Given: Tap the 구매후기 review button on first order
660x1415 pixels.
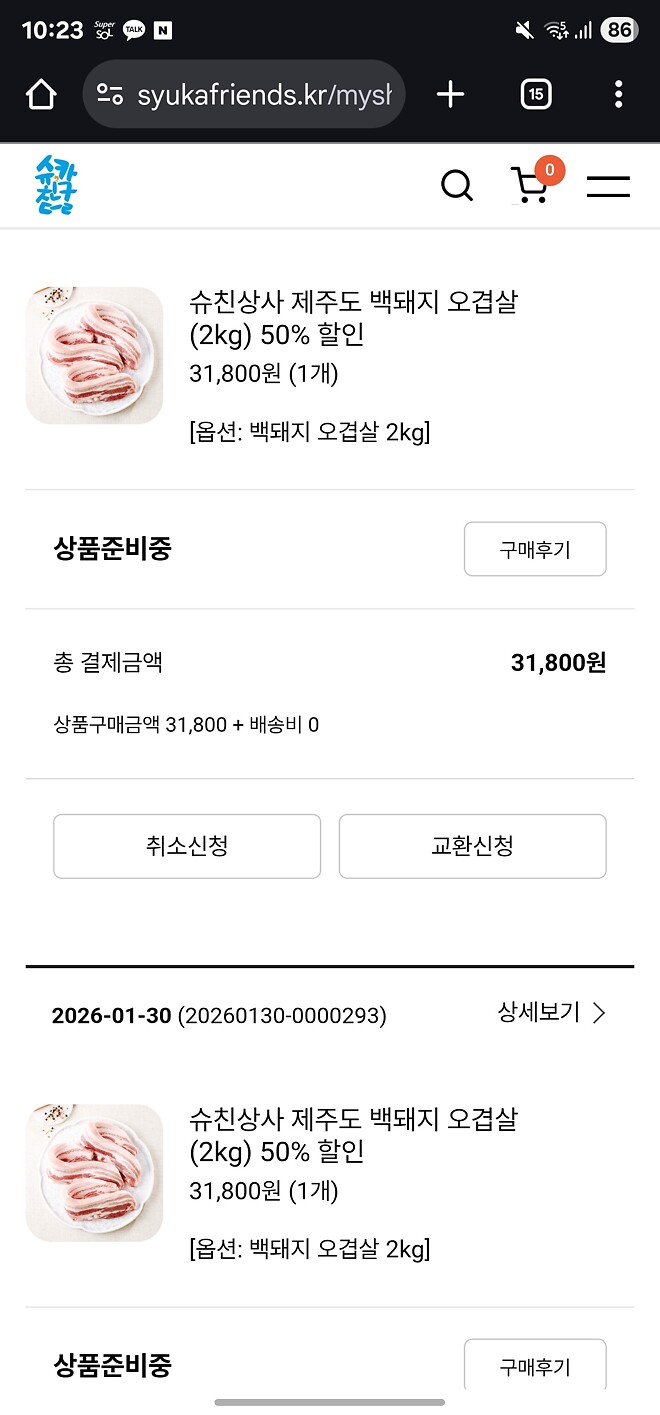Looking at the screenshot, I should [x=535, y=549].
